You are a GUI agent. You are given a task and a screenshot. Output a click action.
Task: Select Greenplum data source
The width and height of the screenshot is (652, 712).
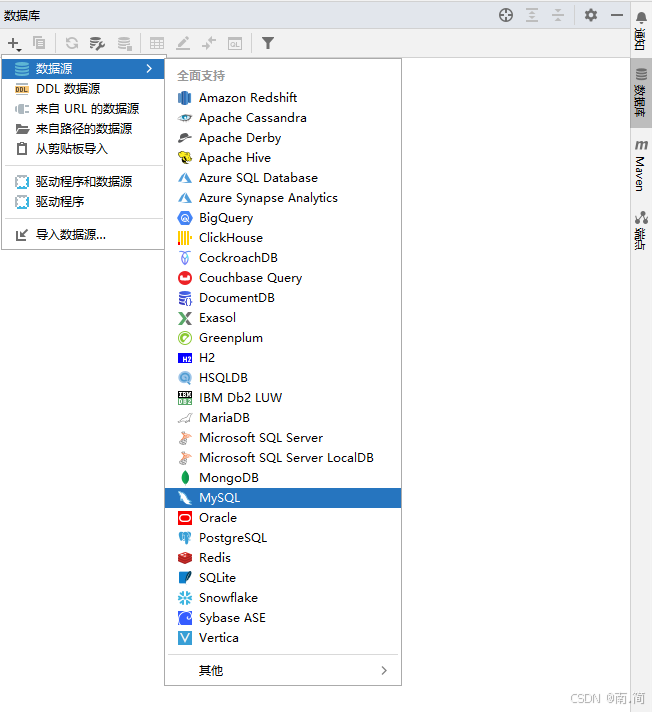coord(283,337)
